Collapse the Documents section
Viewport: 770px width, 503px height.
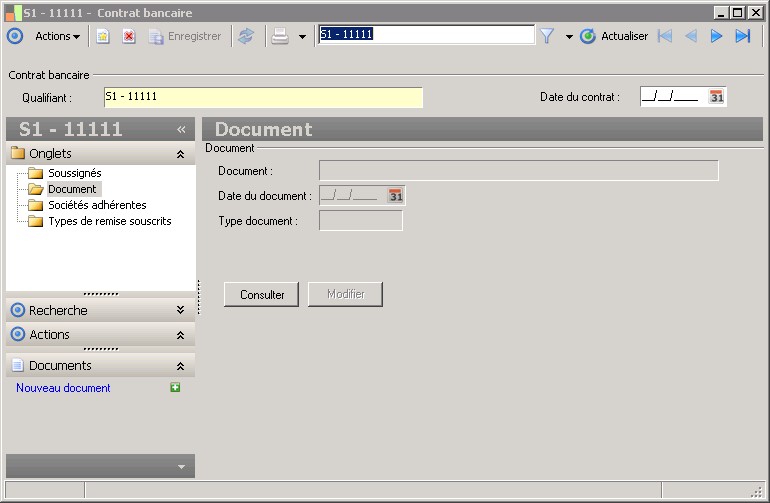pyautogui.click(x=180, y=366)
